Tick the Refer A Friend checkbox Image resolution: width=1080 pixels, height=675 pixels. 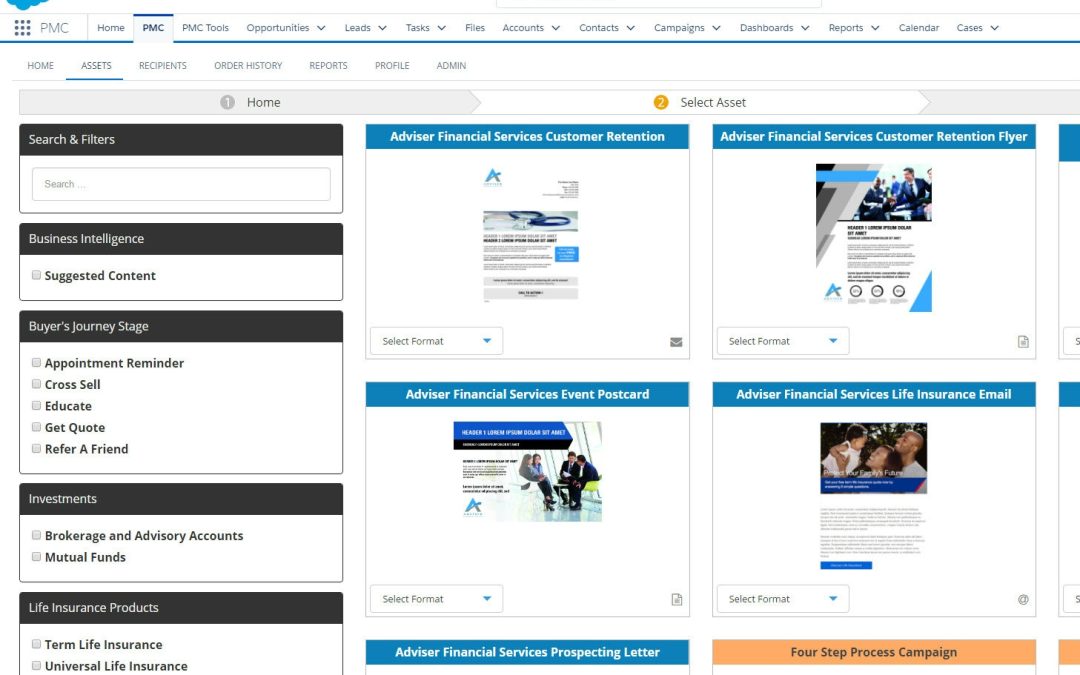(x=36, y=448)
